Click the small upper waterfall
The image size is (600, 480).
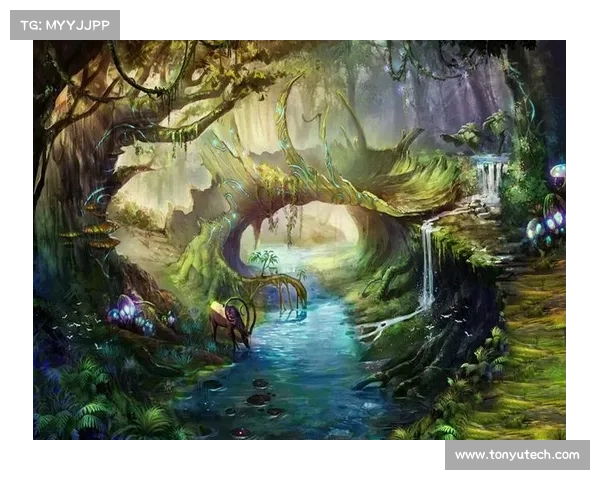tap(489, 180)
